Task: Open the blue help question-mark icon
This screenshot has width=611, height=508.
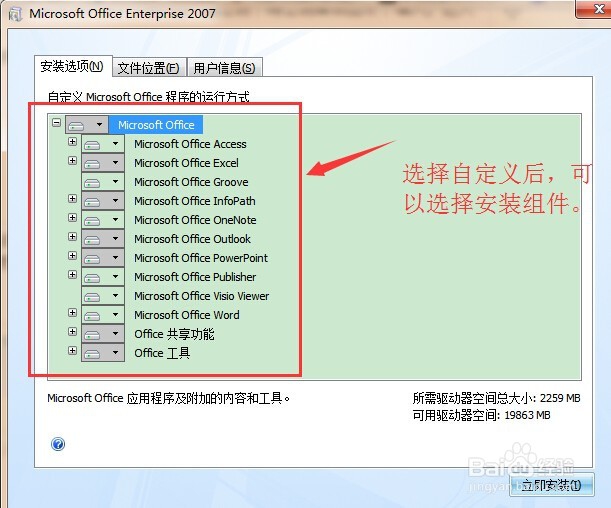Action: [58, 444]
